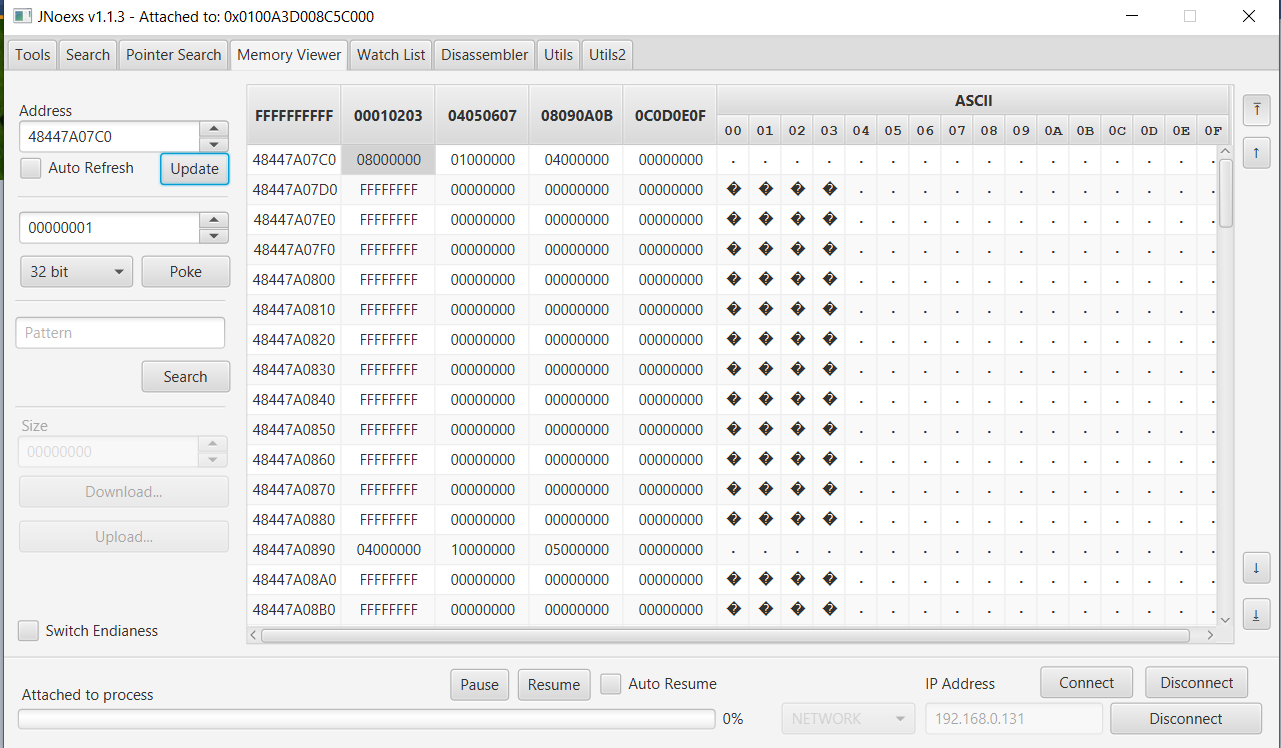Click the Attached to process status text
1281x748 pixels.
click(88, 695)
